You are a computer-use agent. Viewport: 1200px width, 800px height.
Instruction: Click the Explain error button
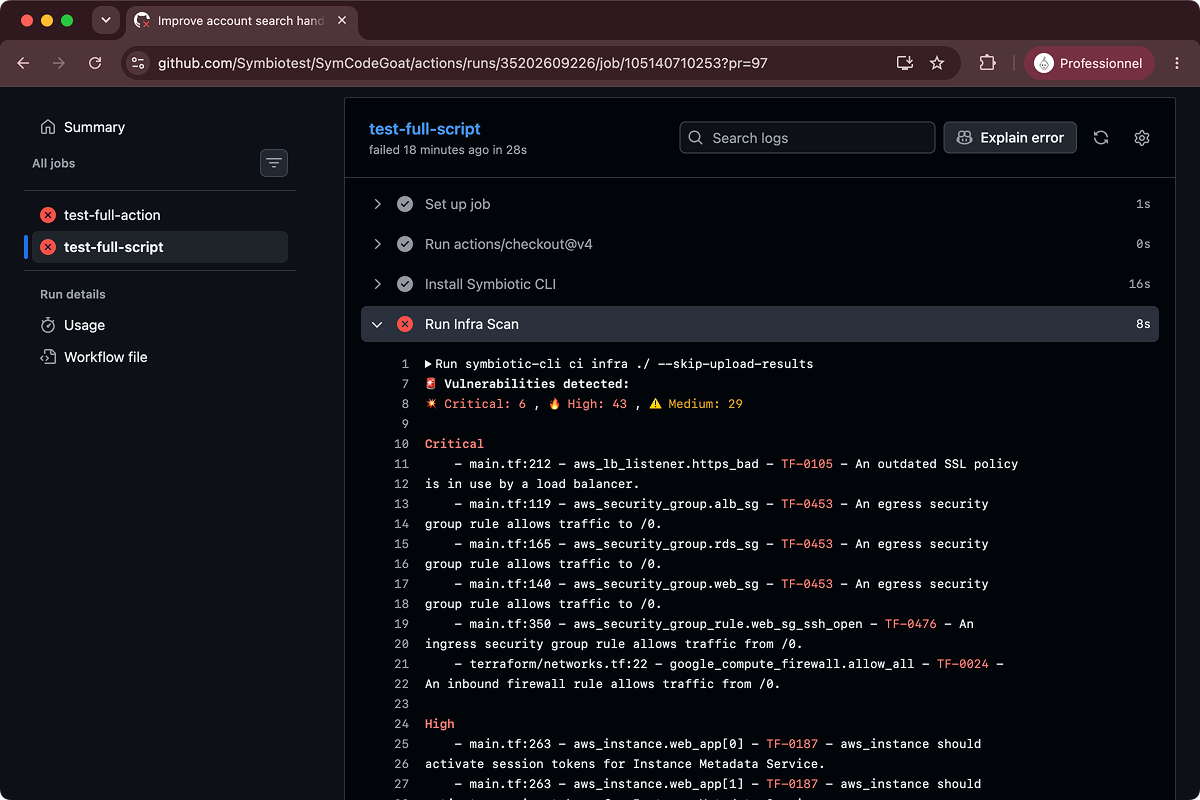[x=1010, y=138]
